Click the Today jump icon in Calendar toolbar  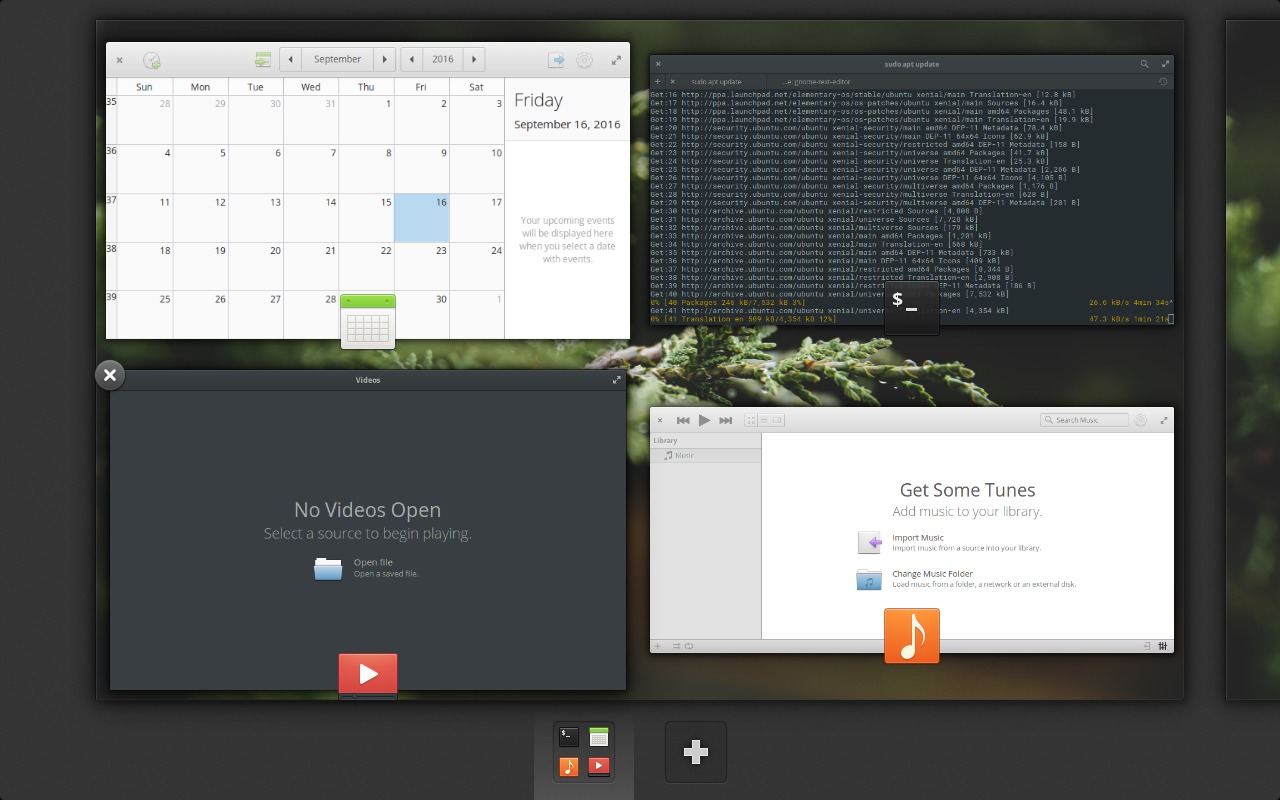pyautogui.click(x=263, y=59)
